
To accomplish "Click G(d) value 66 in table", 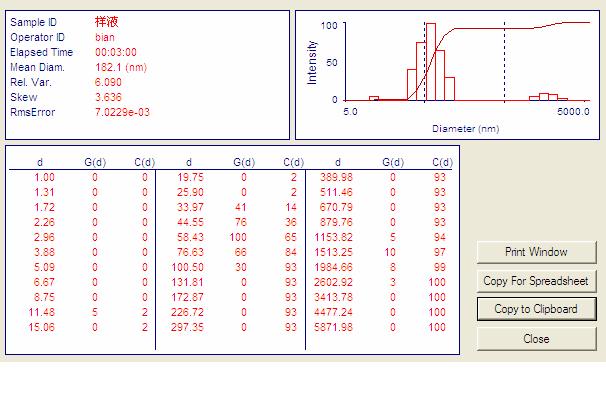I will pyautogui.click(x=241, y=252).
